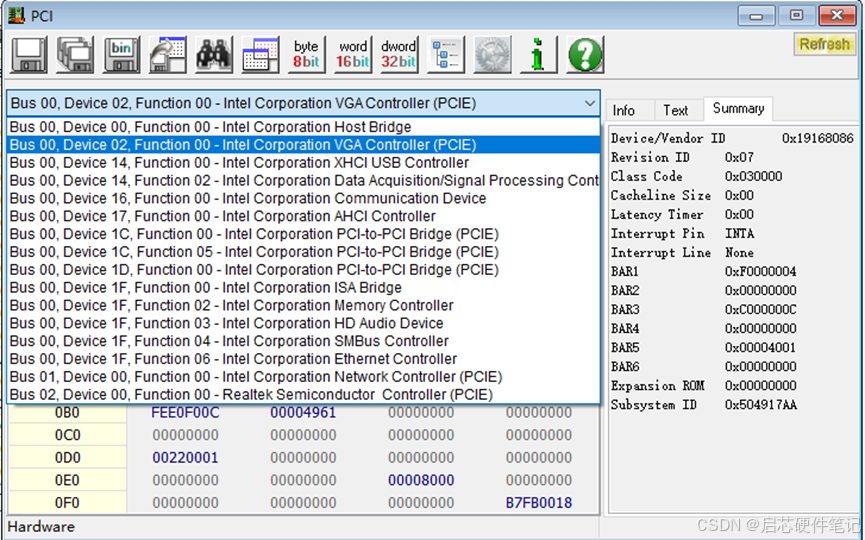Image resolution: width=865 pixels, height=540 pixels.
Task: Click offset row header 0C0
Action: (67, 435)
